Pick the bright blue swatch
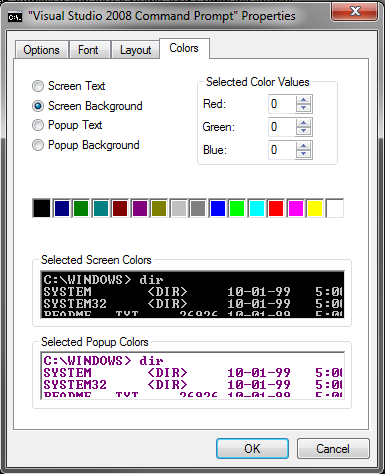 coord(218,208)
